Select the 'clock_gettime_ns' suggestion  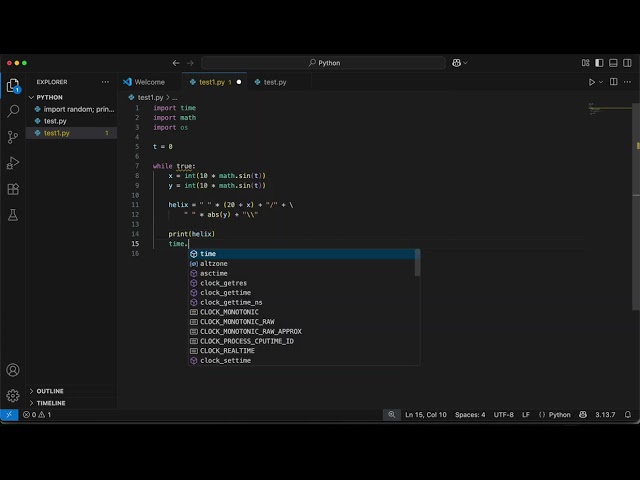tap(301, 302)
